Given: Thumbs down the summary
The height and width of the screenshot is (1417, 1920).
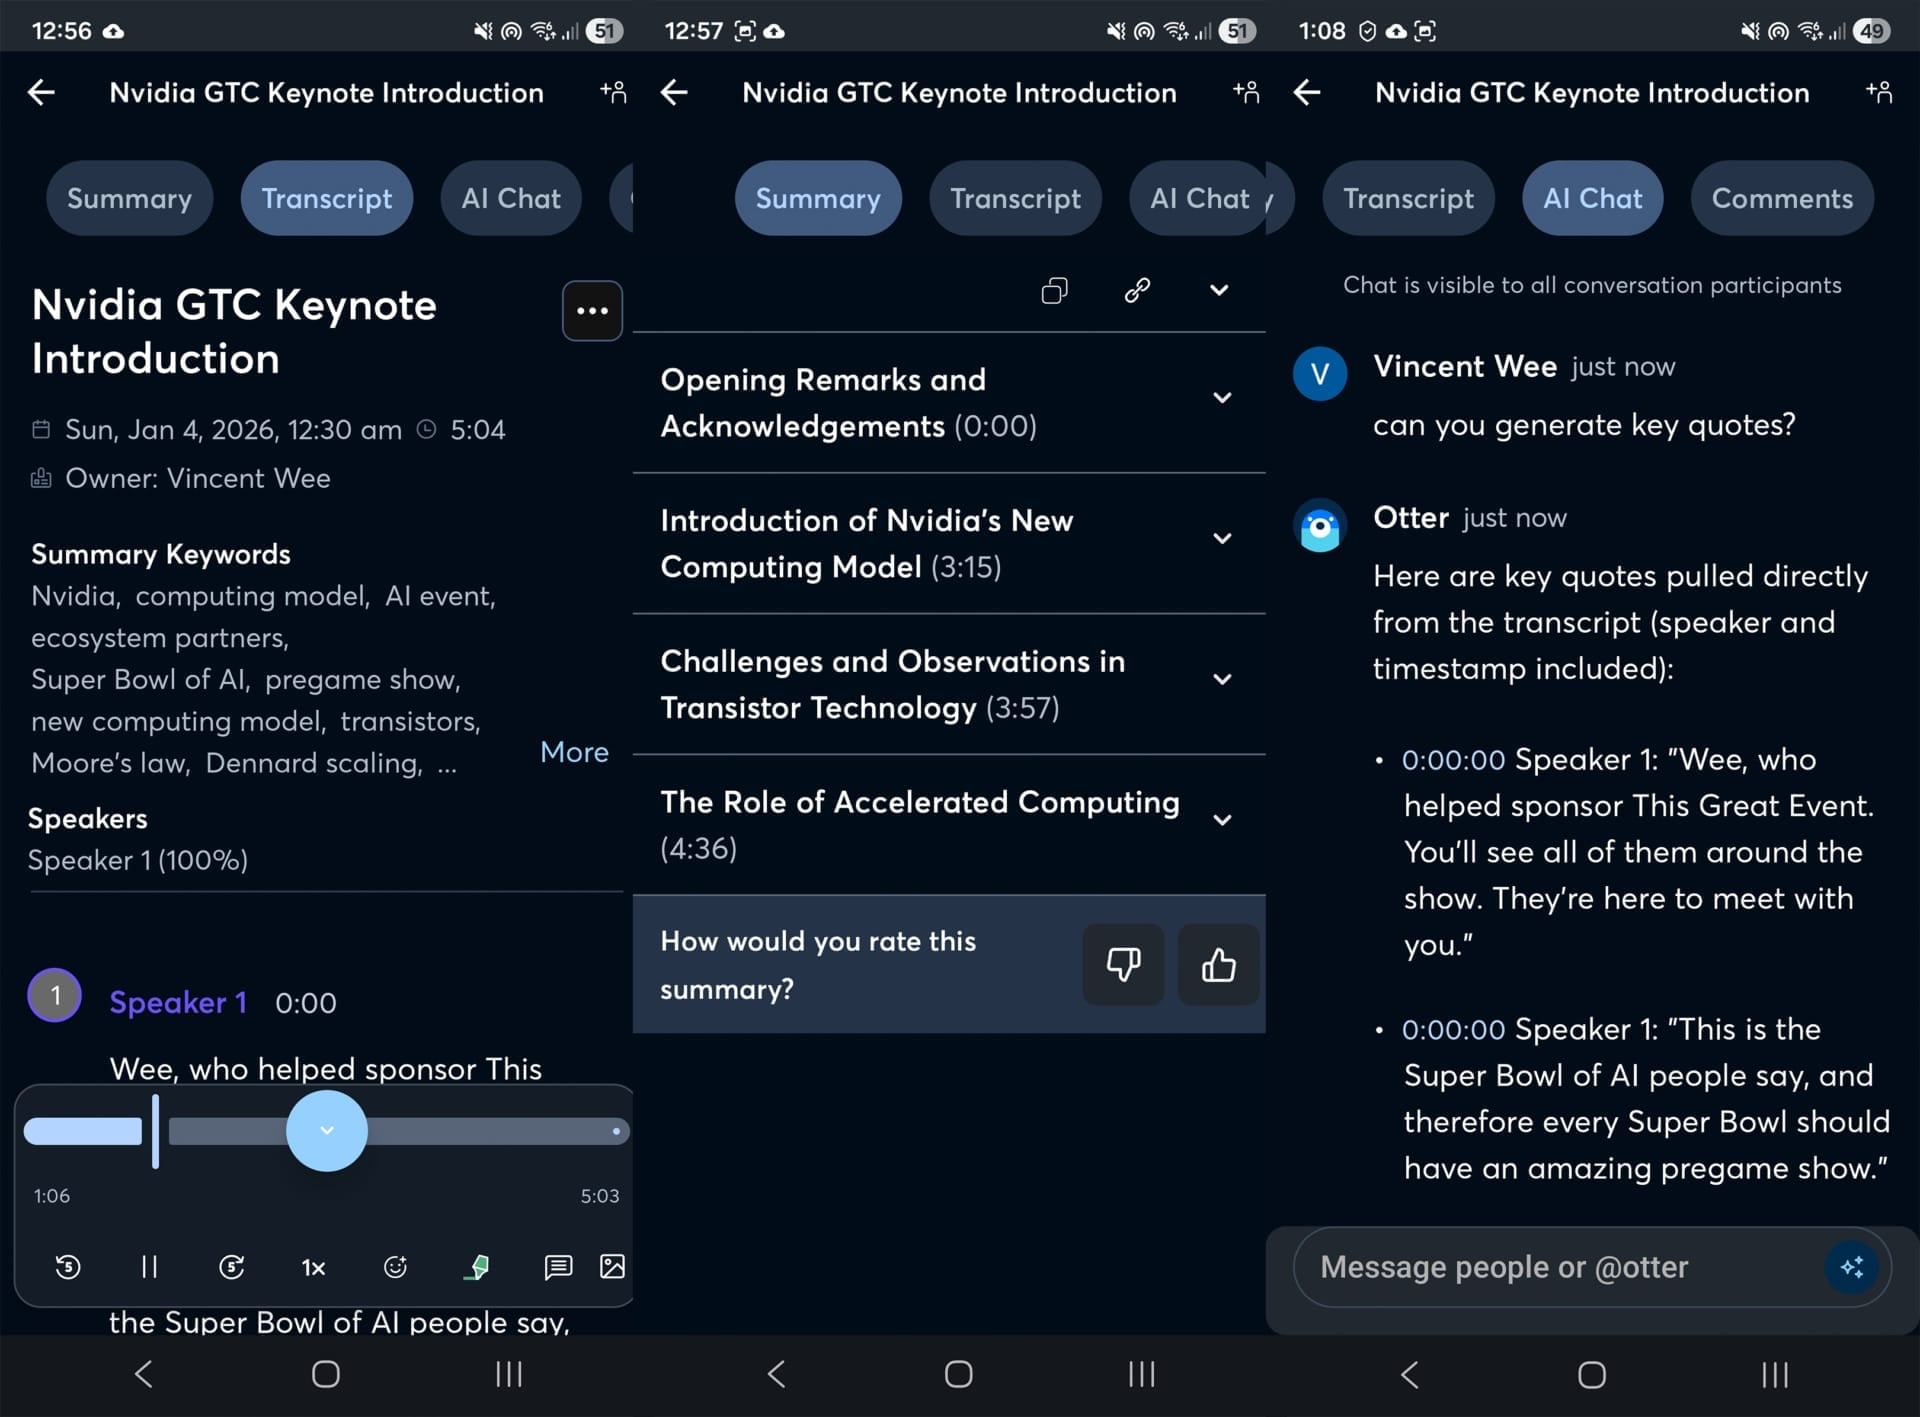Looking at the screenshot, I should pyautogui.click(x=1123, y=965).
